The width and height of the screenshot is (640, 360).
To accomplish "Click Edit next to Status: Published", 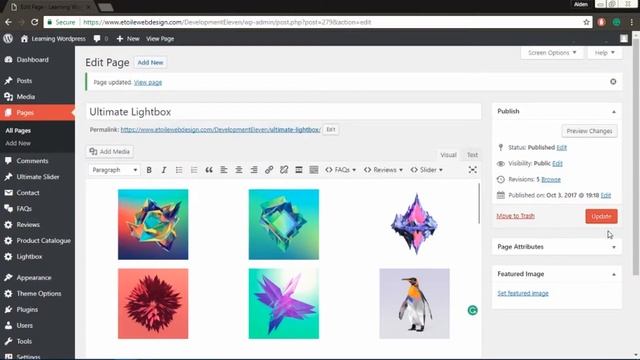I will coord(562,147).
